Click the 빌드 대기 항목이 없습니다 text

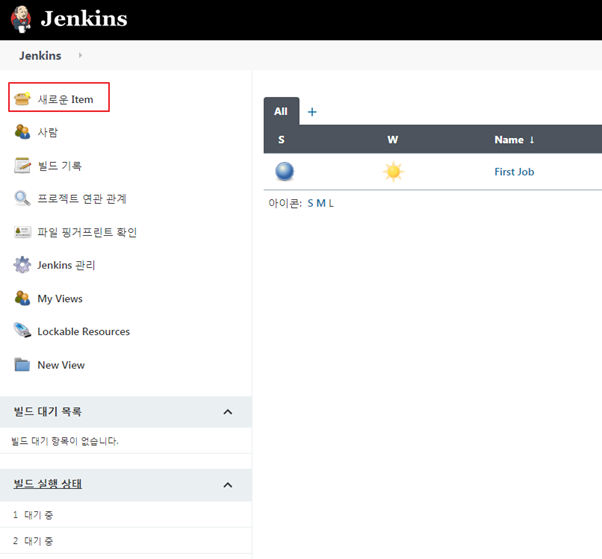[65, 441]
